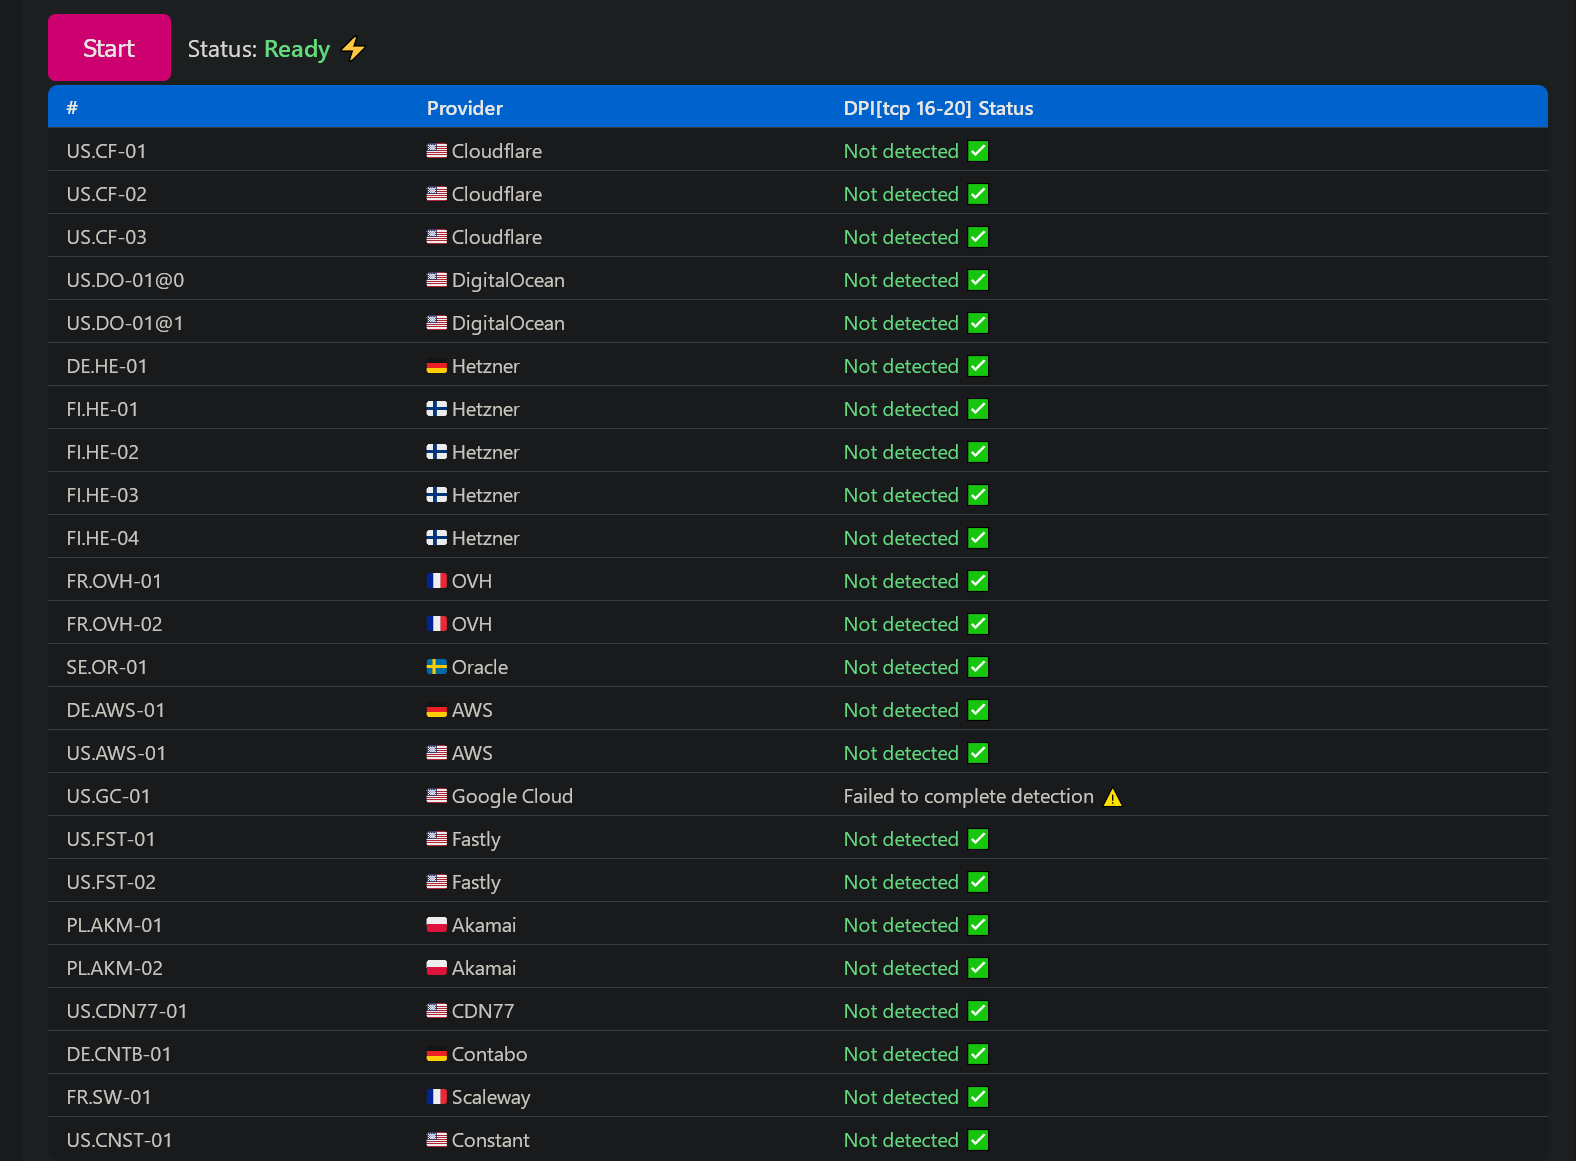Click the green checkmark icon in row PL.AKM-02

(978, 968)
